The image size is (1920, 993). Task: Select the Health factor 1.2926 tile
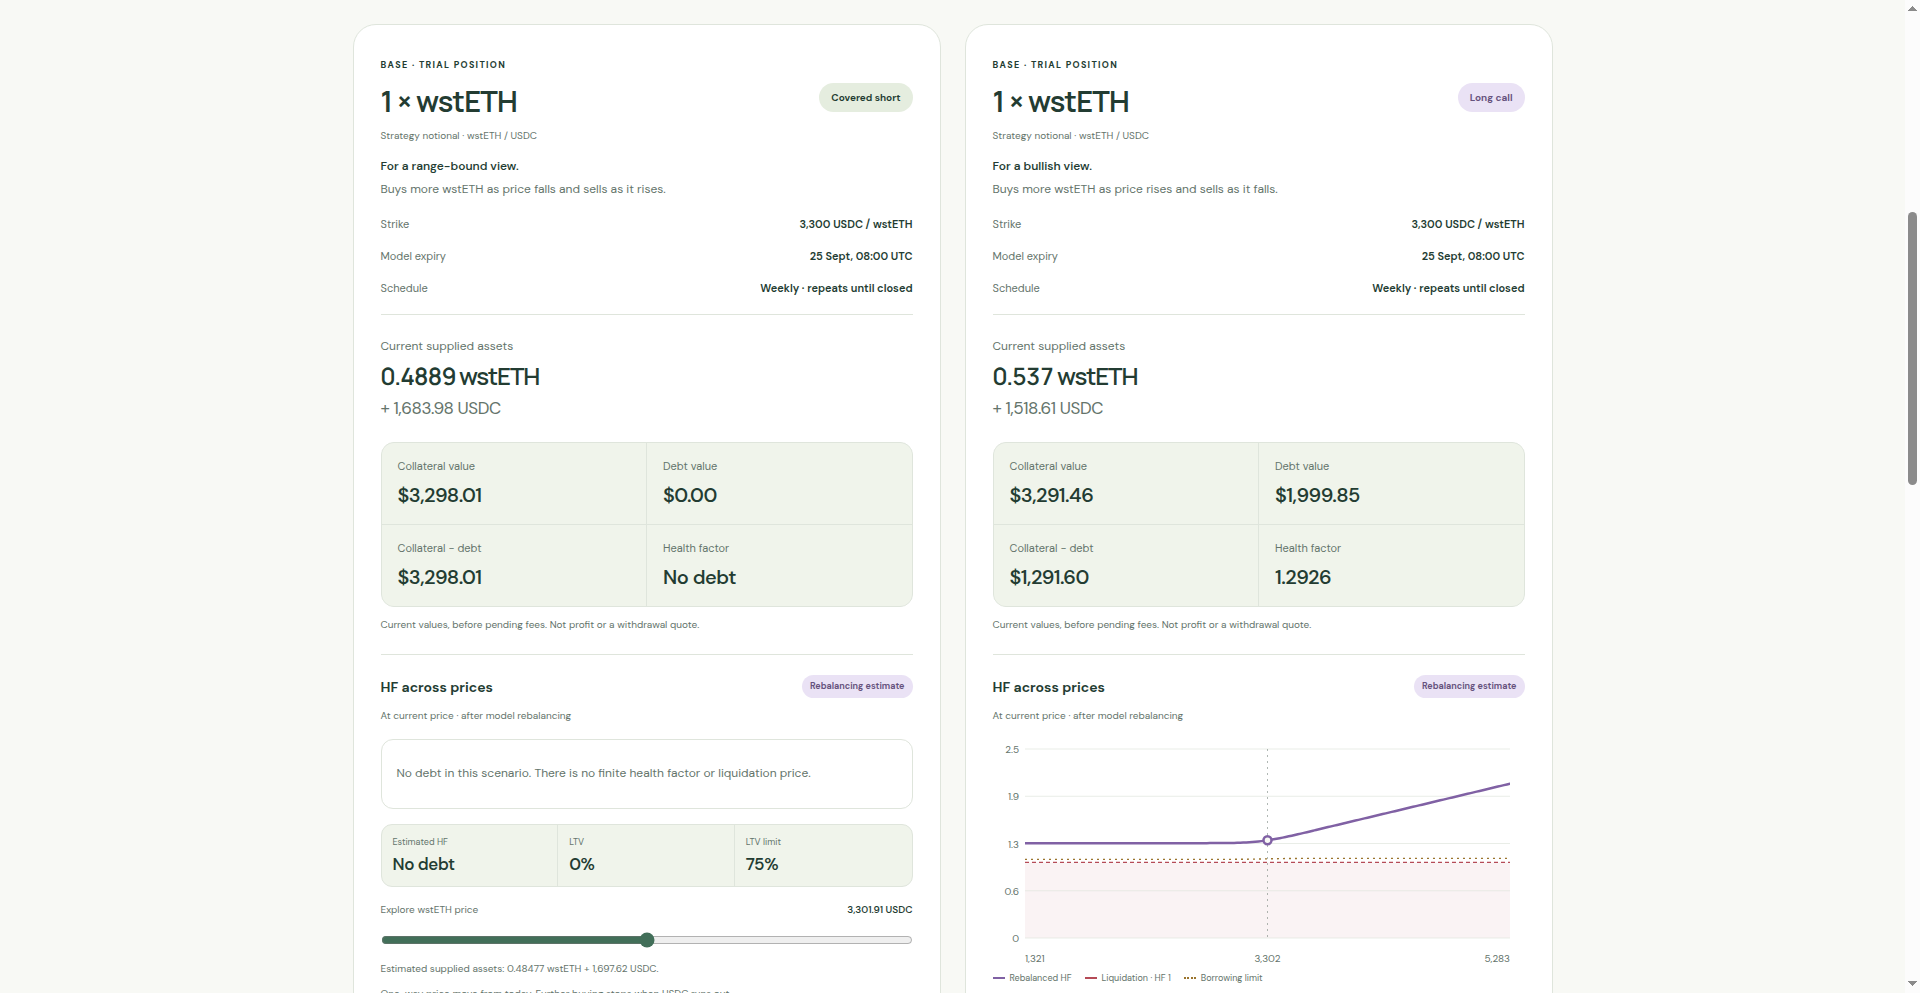pos(1391,566)
